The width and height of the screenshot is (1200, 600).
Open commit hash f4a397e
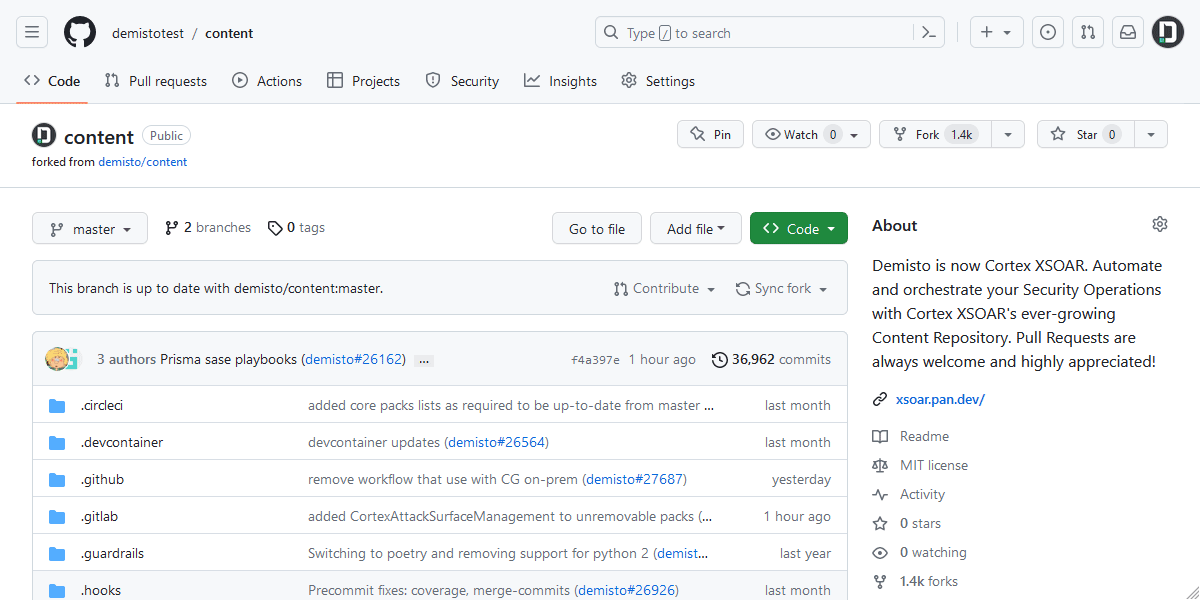[x=595, y=360]
